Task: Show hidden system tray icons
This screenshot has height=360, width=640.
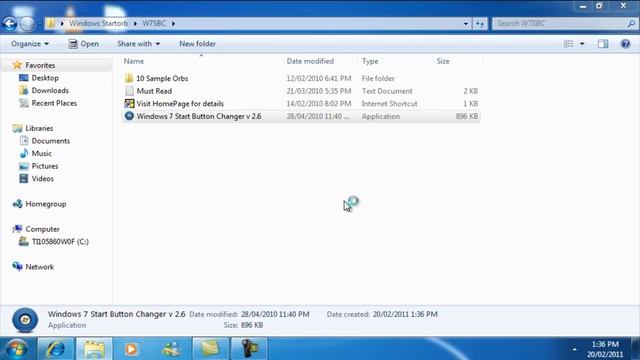Action: tap(574, 349)
